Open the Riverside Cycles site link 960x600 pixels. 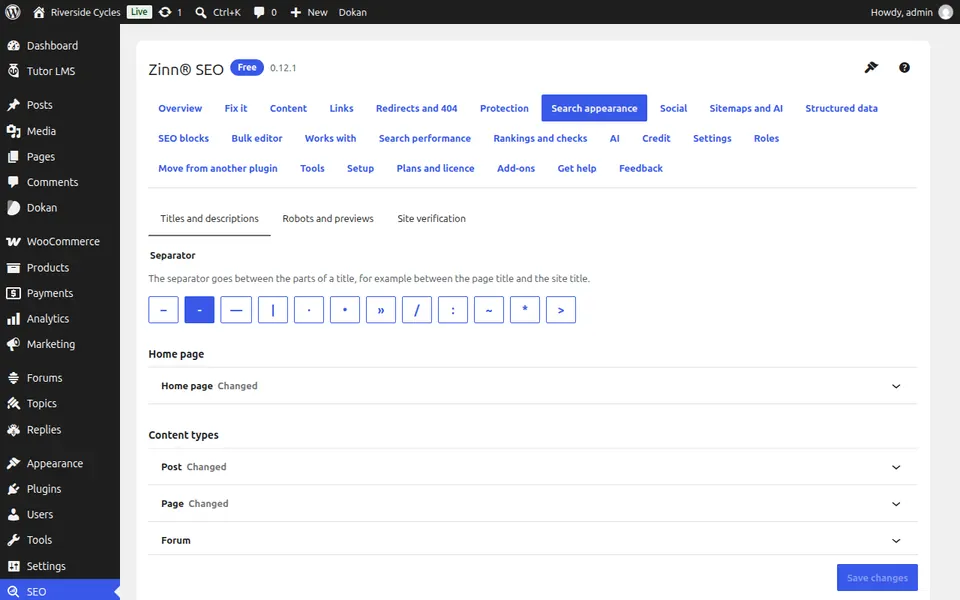(x=77, y=12)
